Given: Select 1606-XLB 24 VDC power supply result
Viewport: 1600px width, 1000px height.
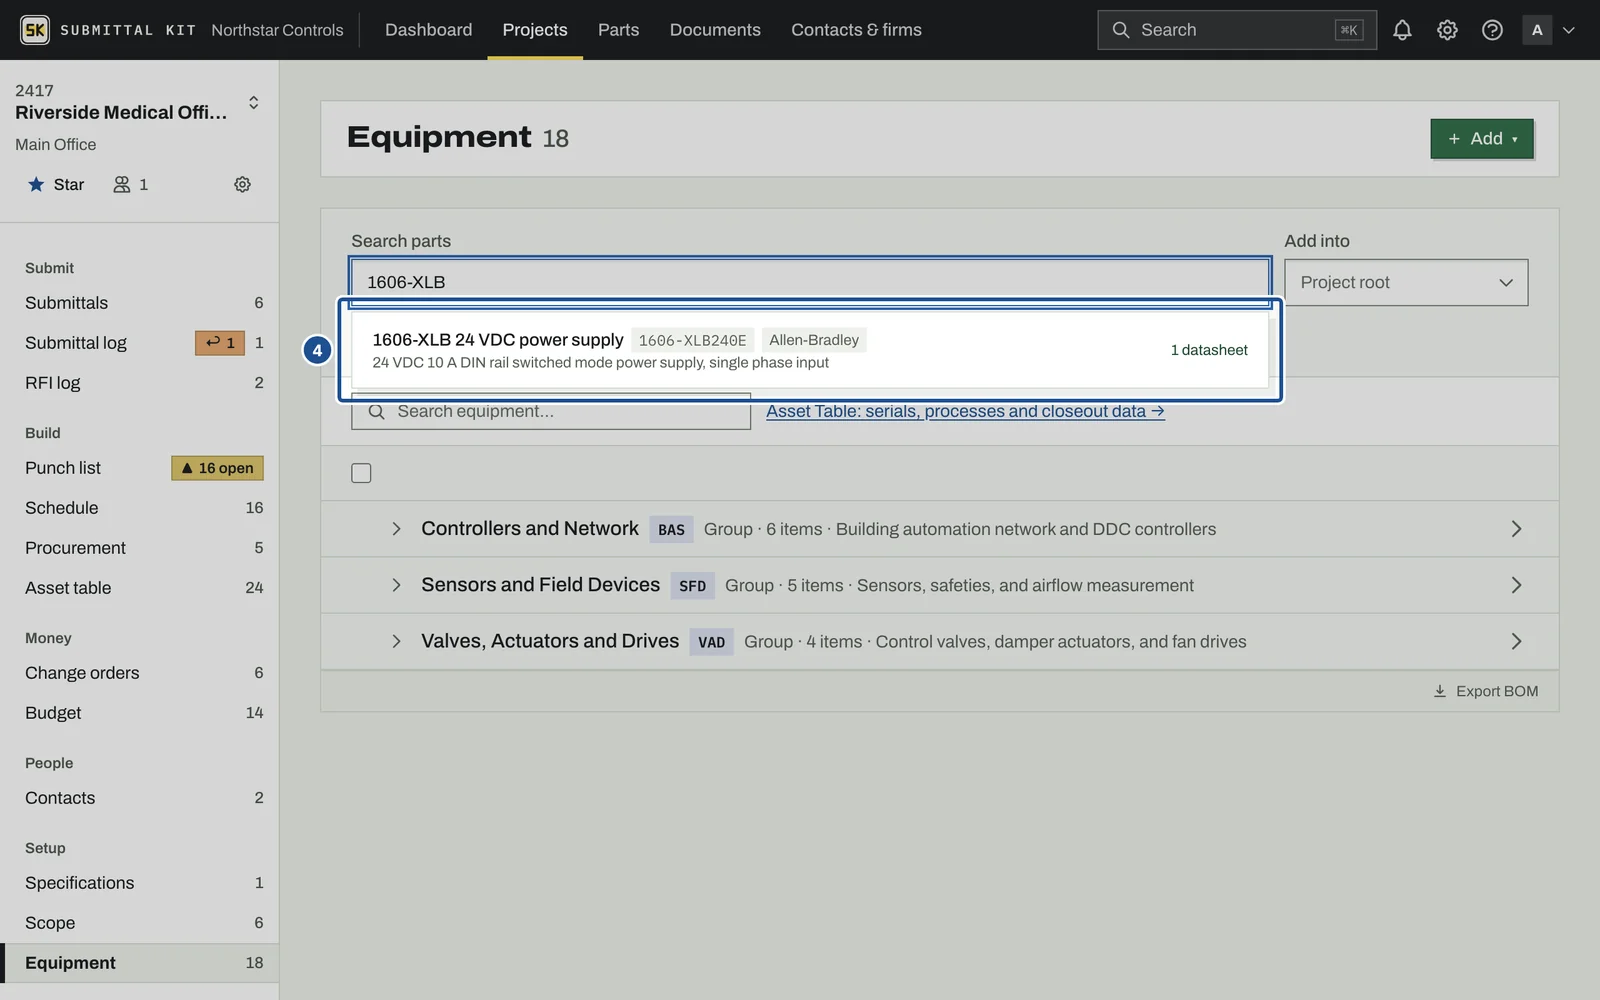Looking at the screenshot, I should (x=810, y=350).
